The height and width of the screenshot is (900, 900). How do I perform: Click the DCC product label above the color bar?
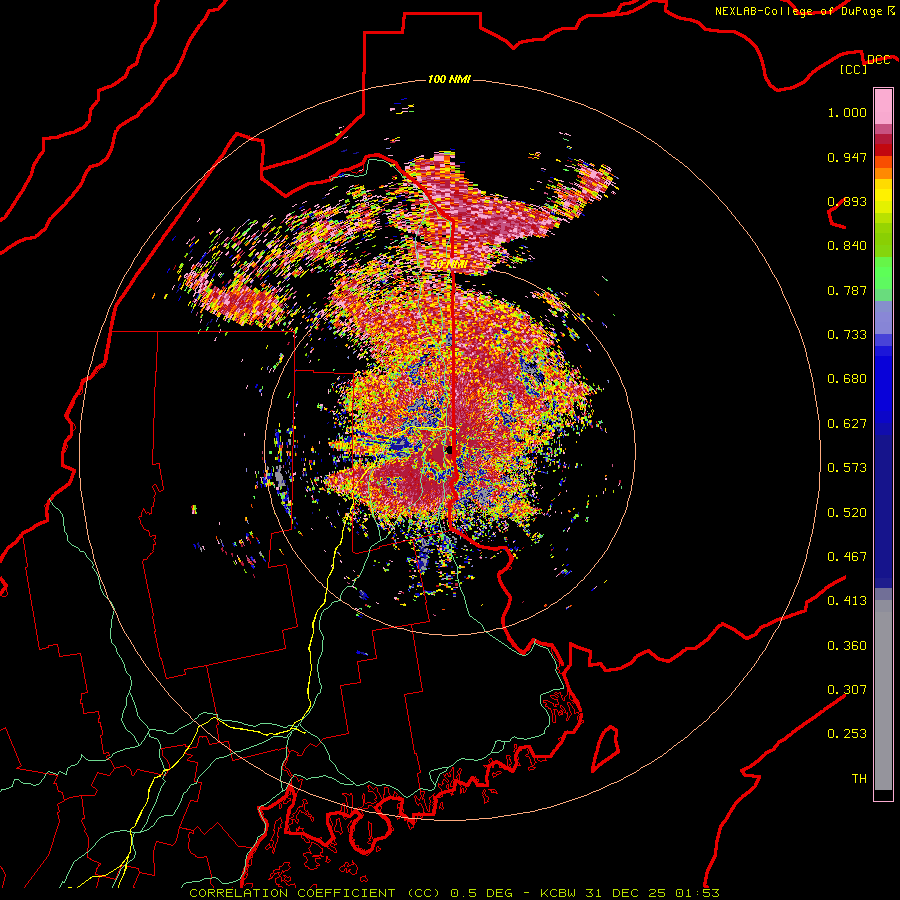[x=878, y=59]
